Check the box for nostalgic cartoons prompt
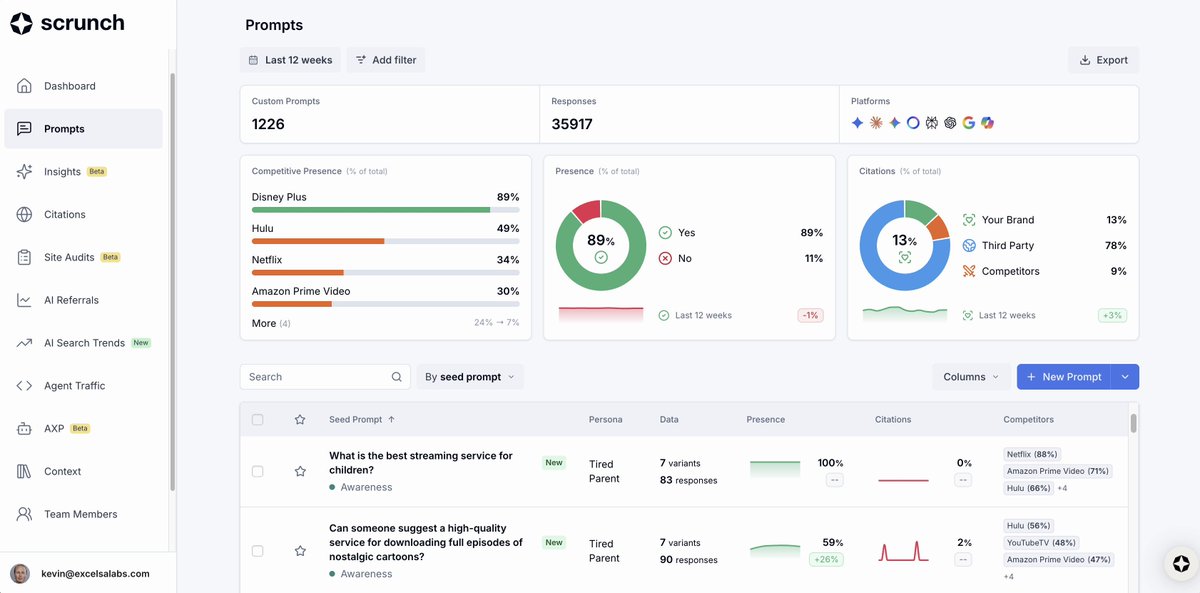This screenshot has height=593, width=1200. pos(258,551)
